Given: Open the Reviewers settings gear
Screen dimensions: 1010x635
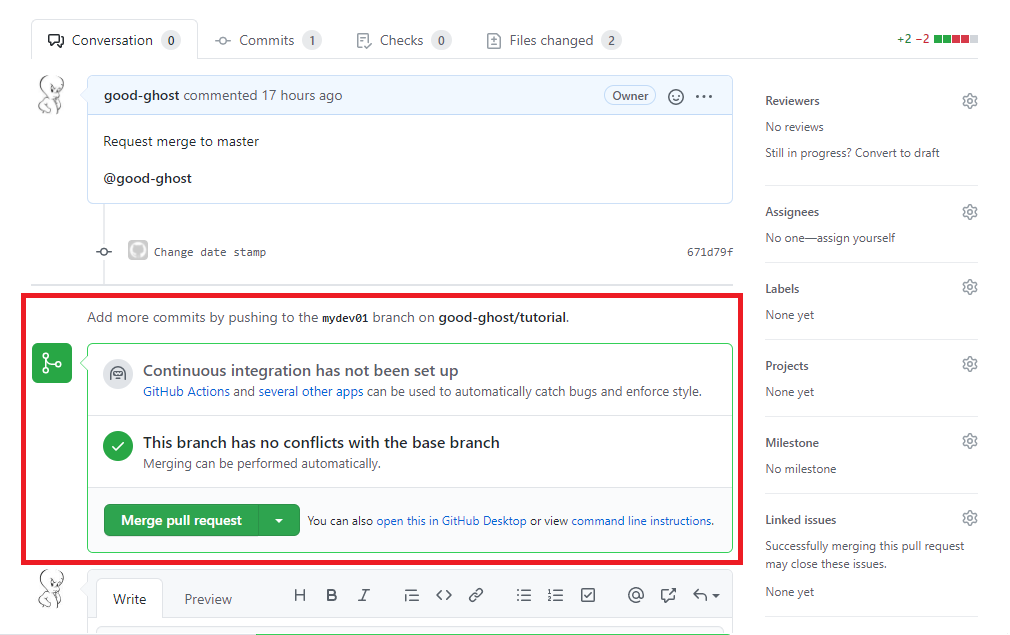Looking at the screenshot, I should [x=969, y=101].
